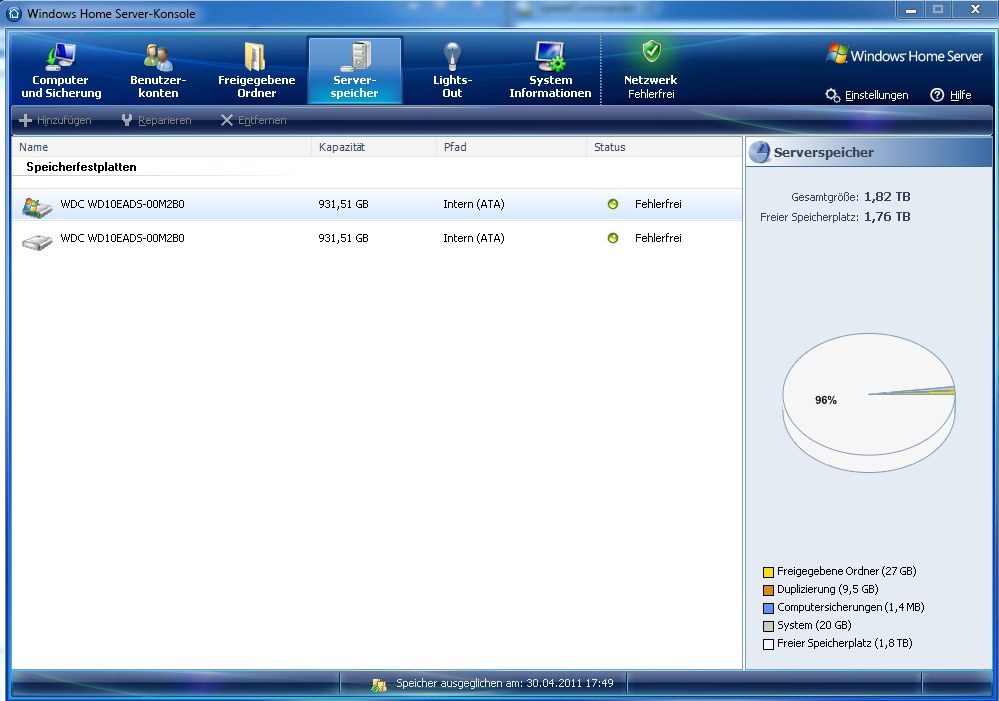
Task: Click Speicher ausgeglichen status bar text
Action: [505, 683]
